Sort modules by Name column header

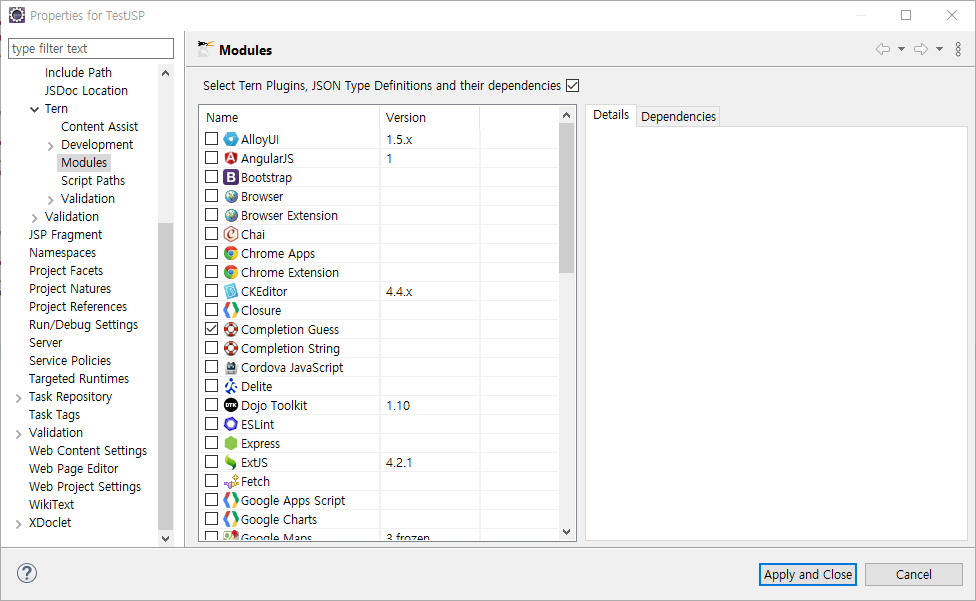tap(289, 118)
